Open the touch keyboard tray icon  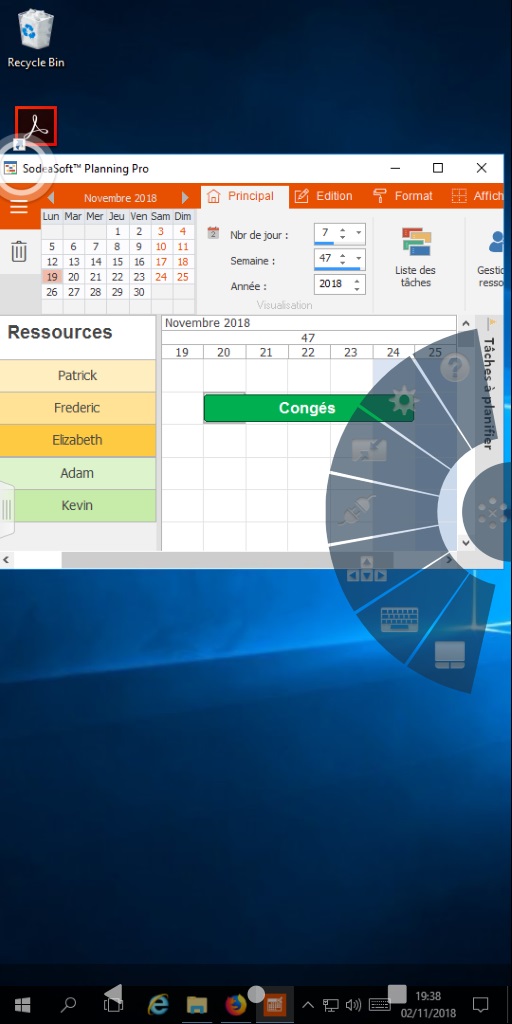point(379,1005)
